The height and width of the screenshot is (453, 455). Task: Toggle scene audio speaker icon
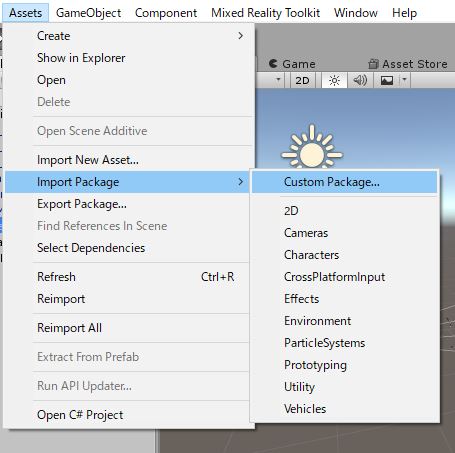pyautogui.click(x=360, y=80)
